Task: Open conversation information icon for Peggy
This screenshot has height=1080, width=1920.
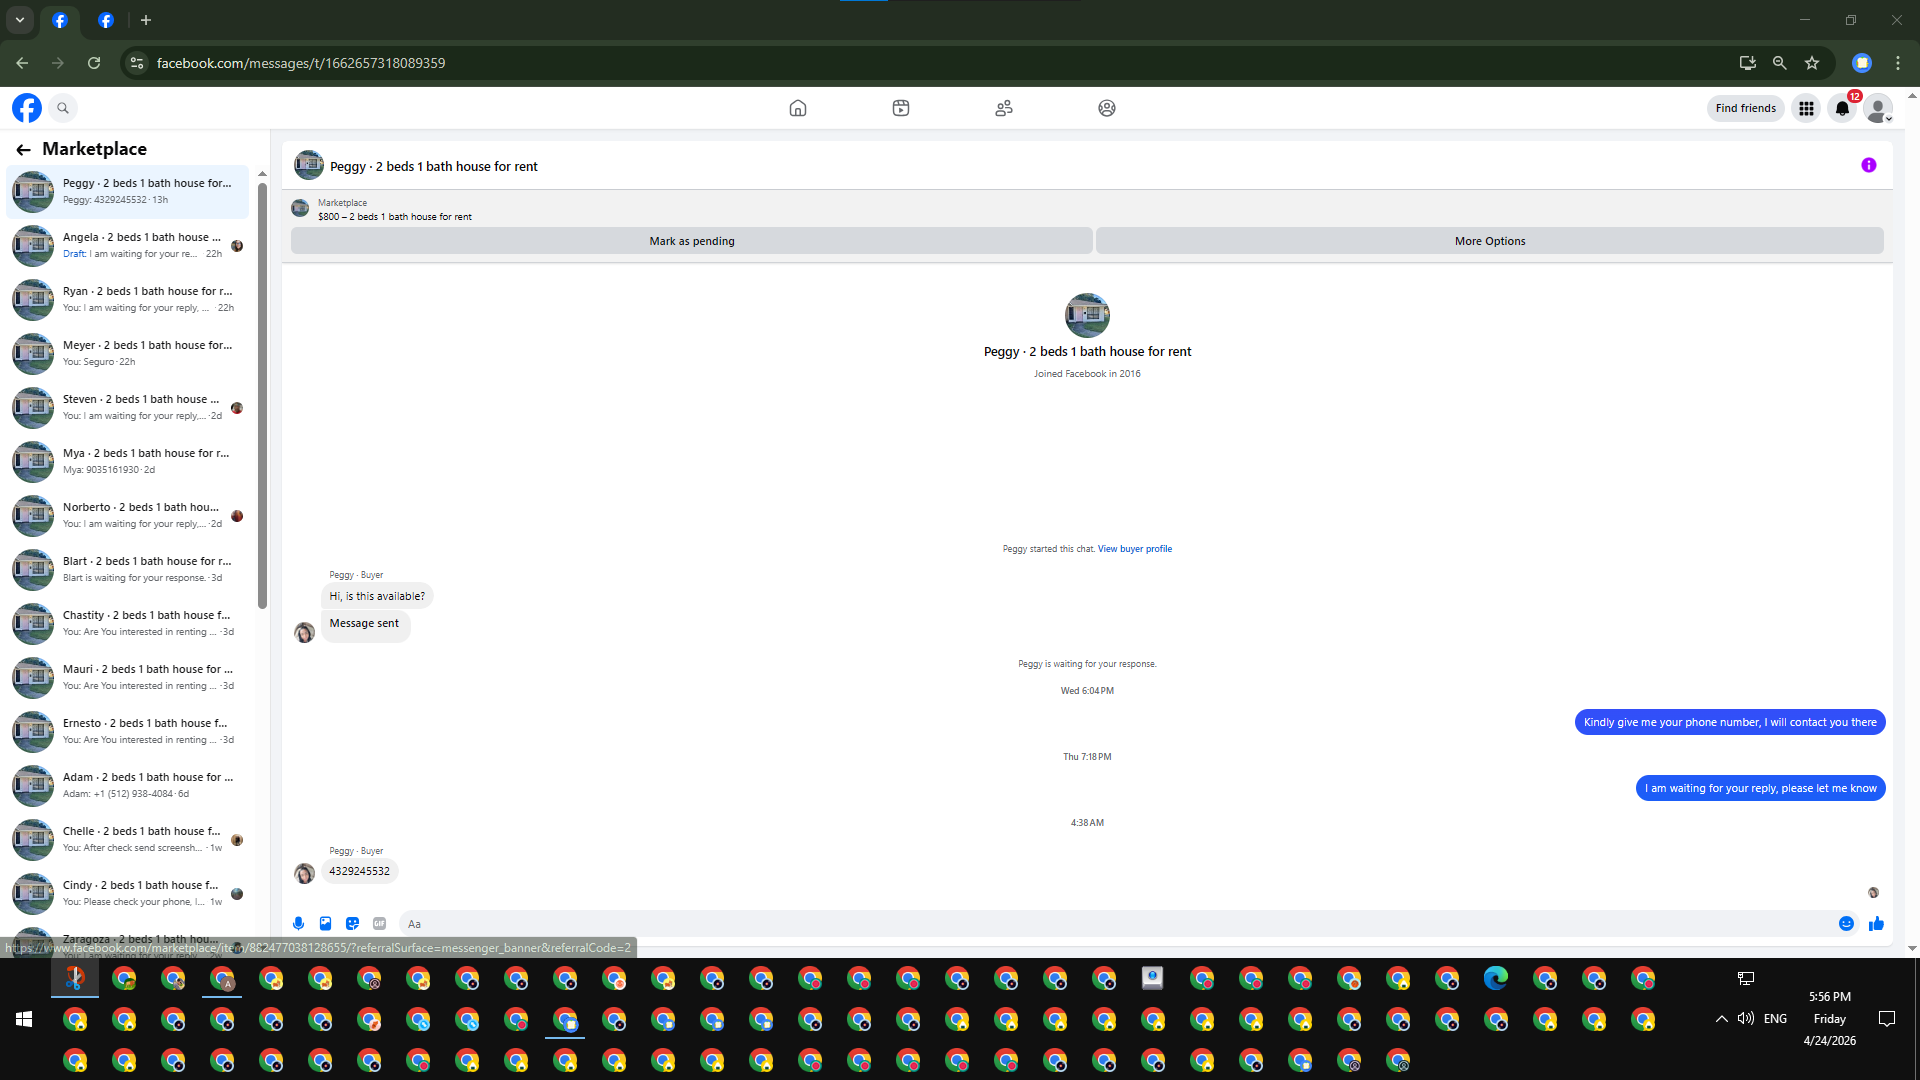Action: click(1868, 166)
